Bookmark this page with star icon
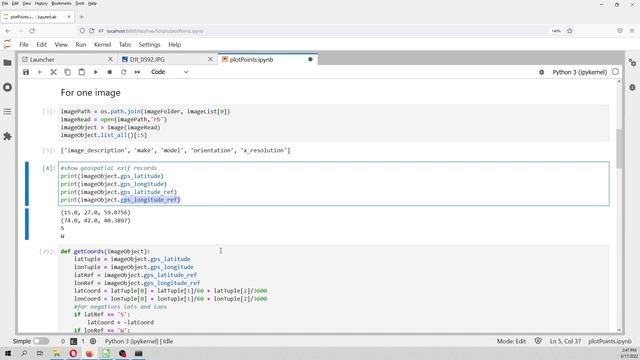640x360 pixels. [570, 31]
